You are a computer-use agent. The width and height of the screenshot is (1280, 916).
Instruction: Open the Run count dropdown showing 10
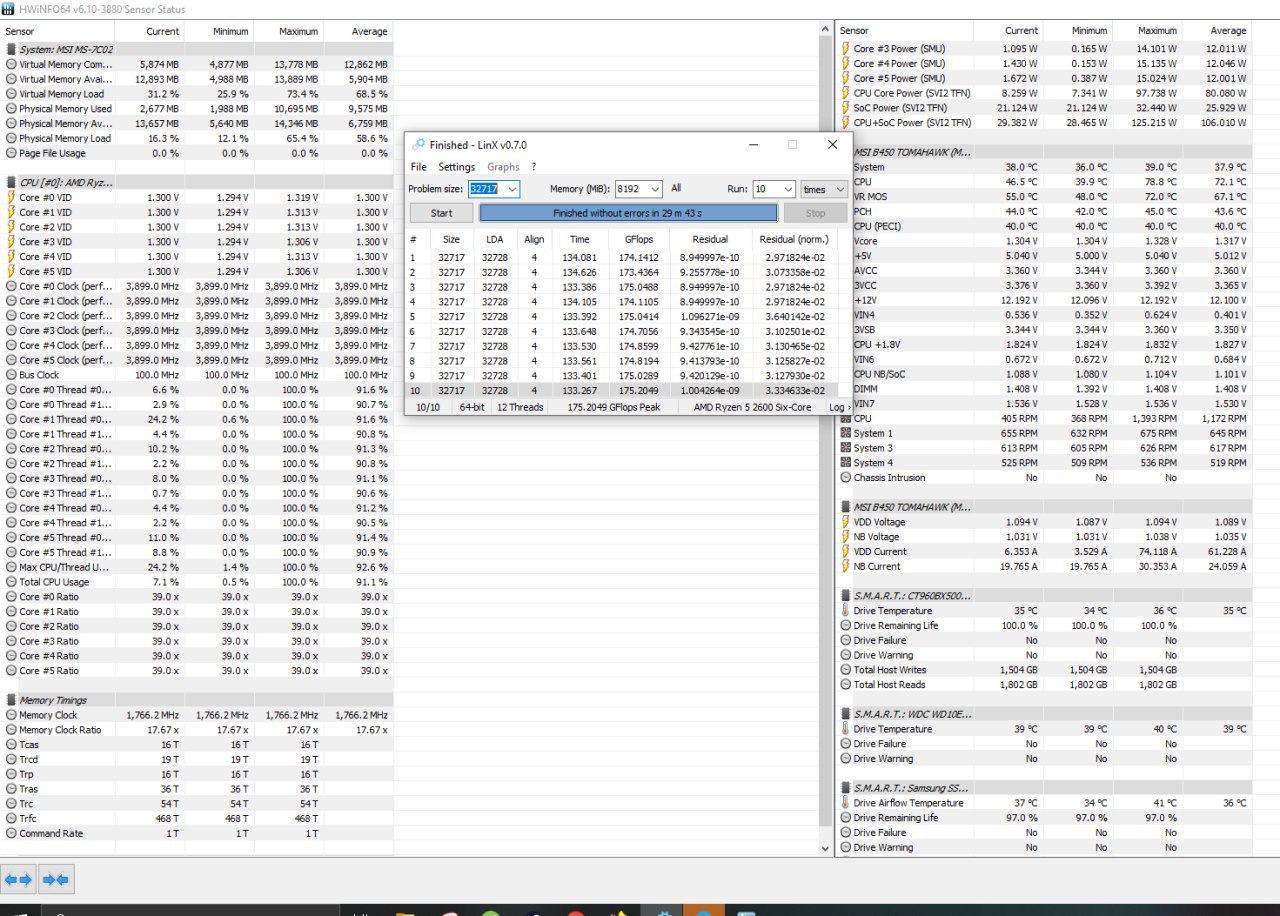click(787, 189)
